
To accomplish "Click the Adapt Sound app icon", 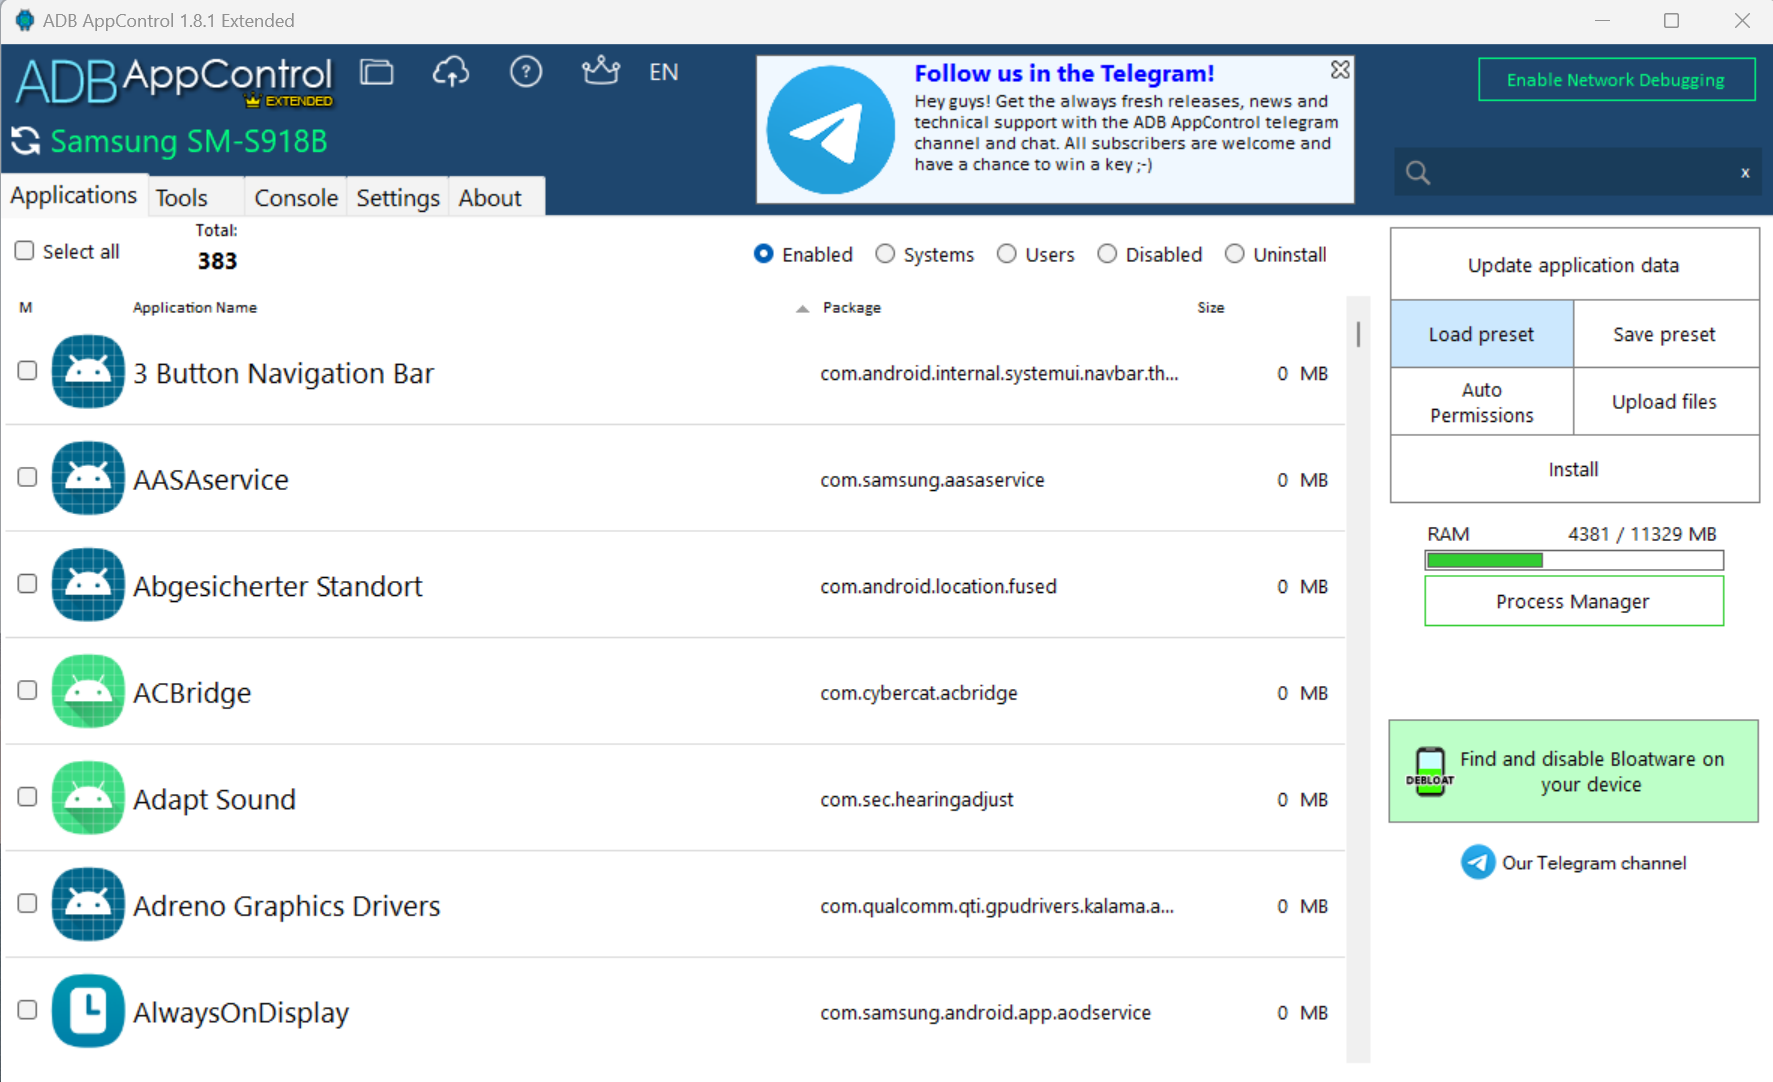I will click(x=88, y=798).
